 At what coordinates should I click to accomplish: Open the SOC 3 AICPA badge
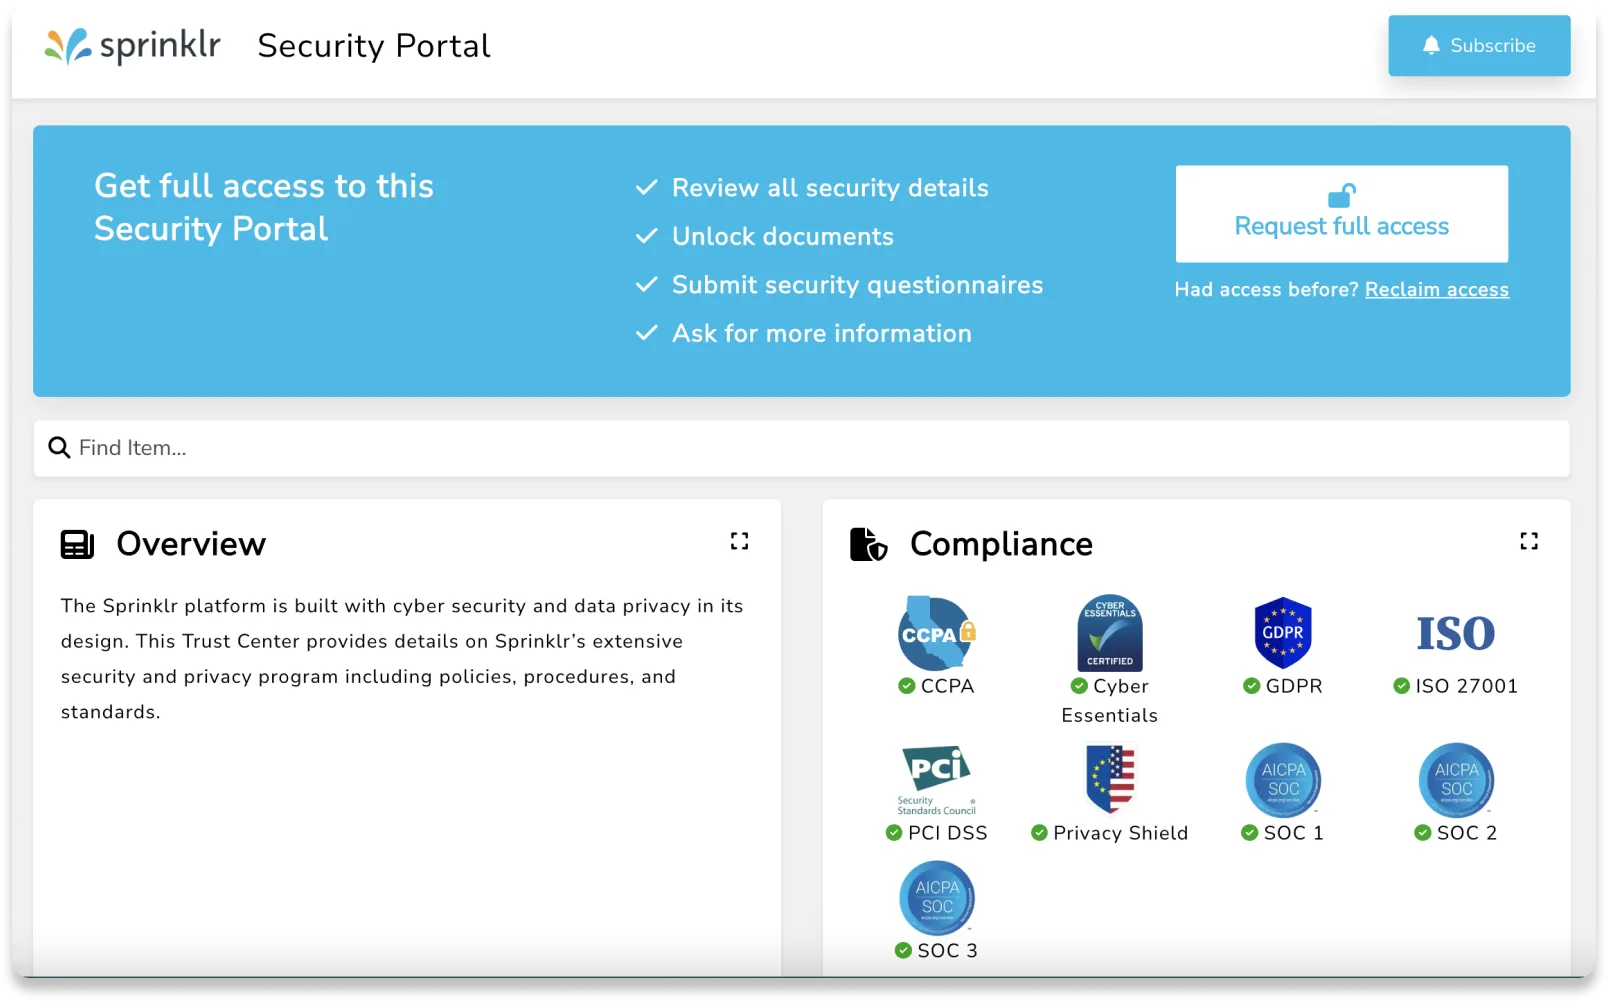(x=937, y=898)
